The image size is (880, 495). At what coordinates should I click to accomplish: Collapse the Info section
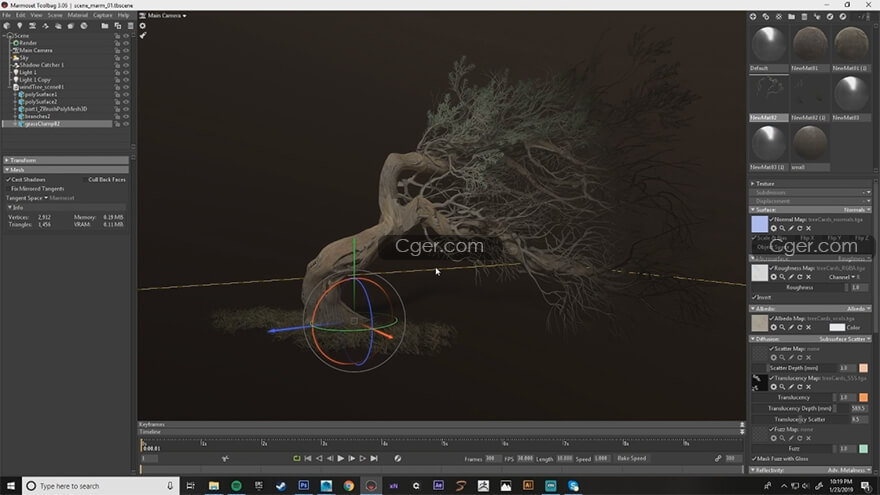tap(66, 207)
